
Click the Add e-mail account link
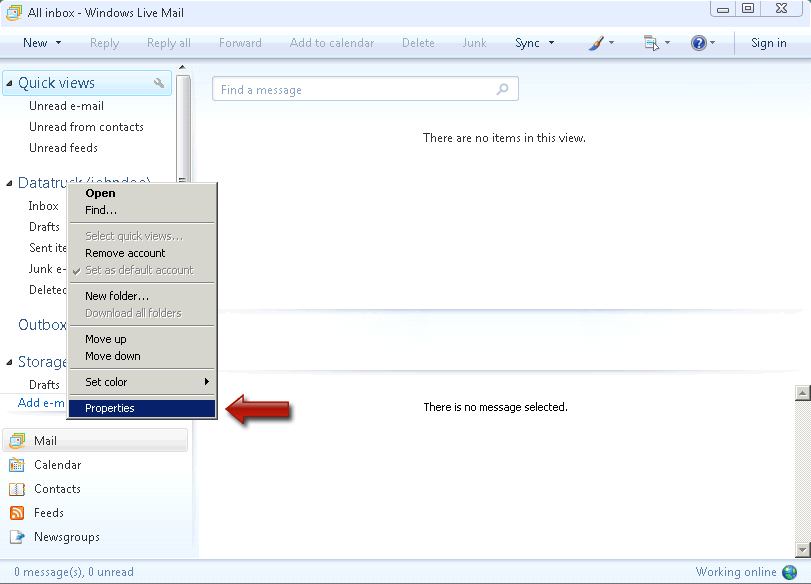point(41,403)
